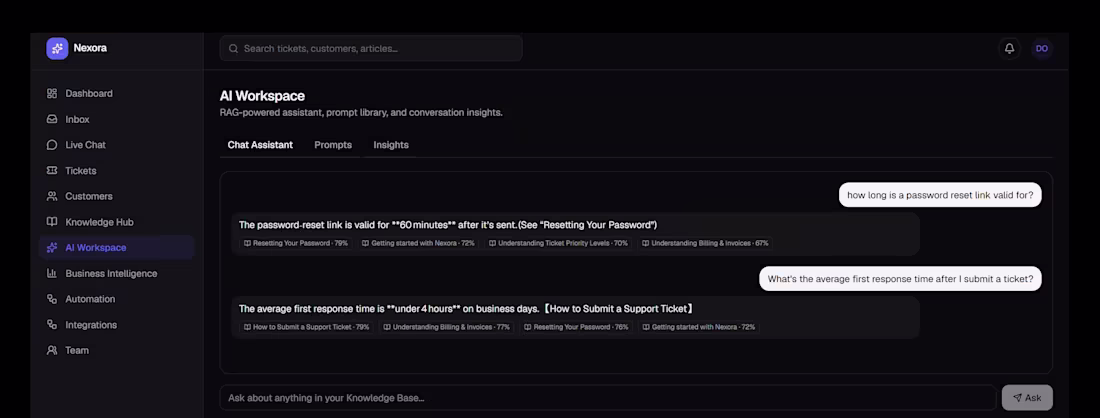The width and height of the screenshot is (1100, 418).
Task: Go to Automation
Action: coord(116,299)
